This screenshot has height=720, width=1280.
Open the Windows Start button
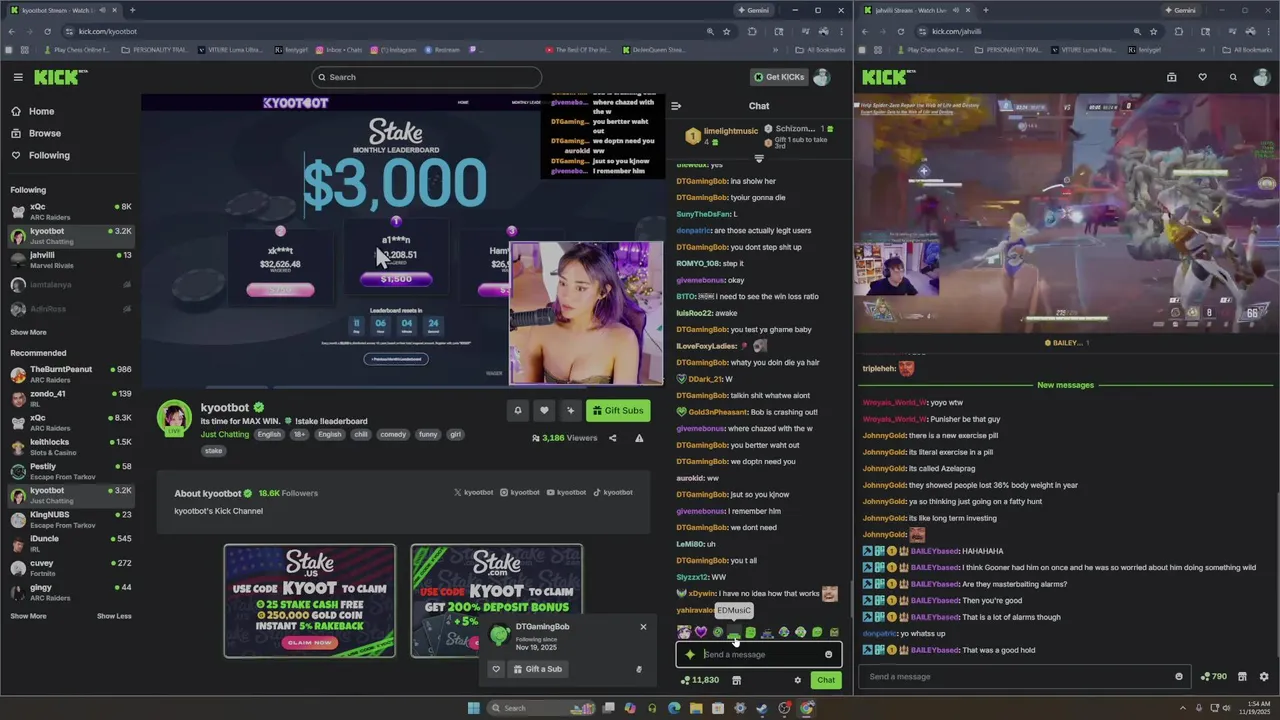click(x=473, y=708)
